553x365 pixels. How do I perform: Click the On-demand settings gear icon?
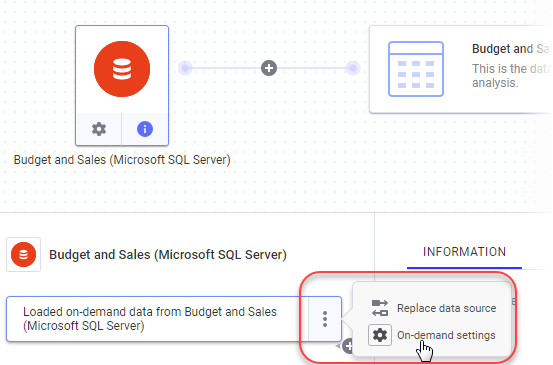[x=380, y=335]
